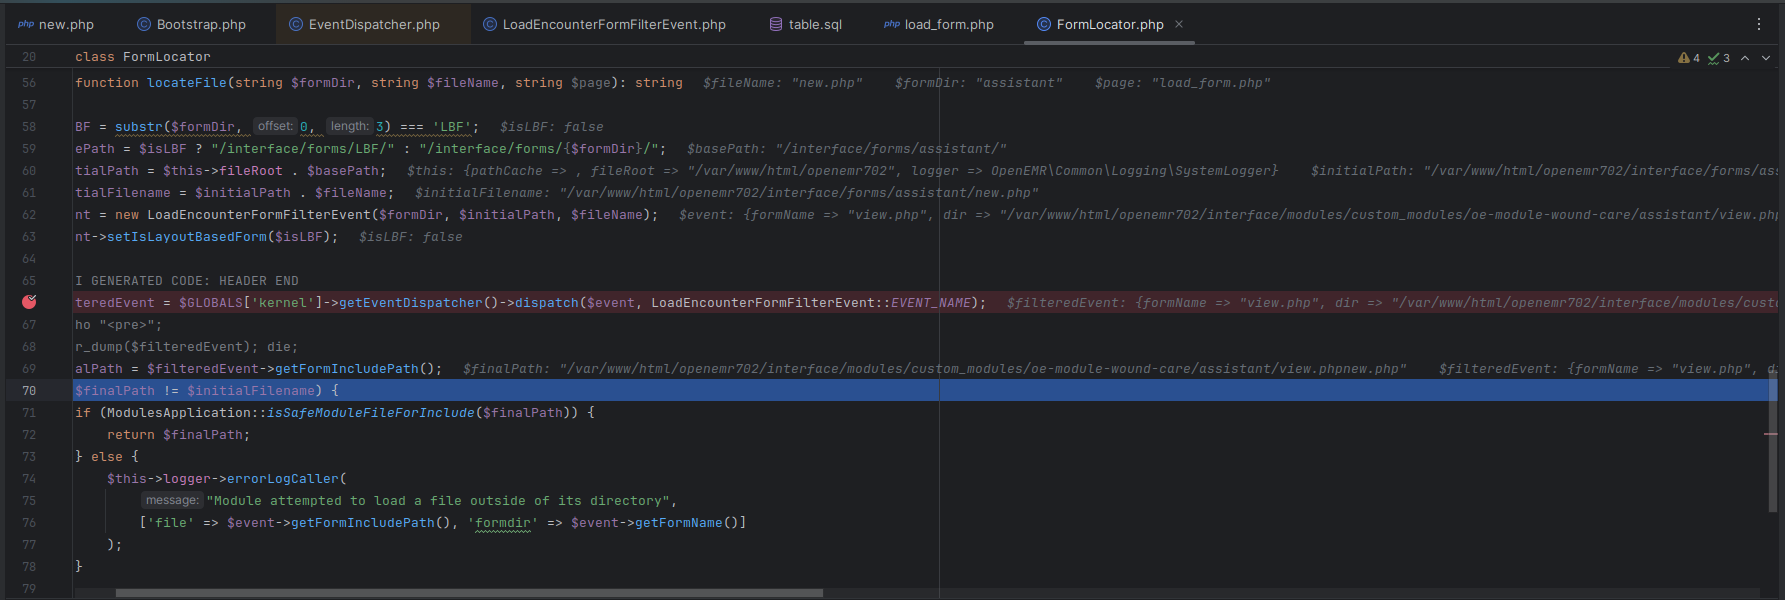
Task: Click the sticky 'class FormLocator' header line
Action: tap(143, 57)
